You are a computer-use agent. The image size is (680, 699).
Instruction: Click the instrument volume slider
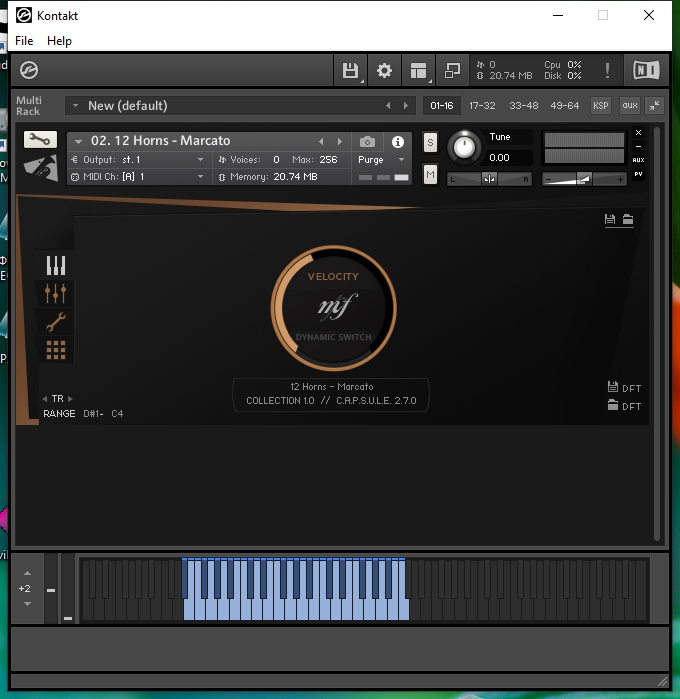584,179
